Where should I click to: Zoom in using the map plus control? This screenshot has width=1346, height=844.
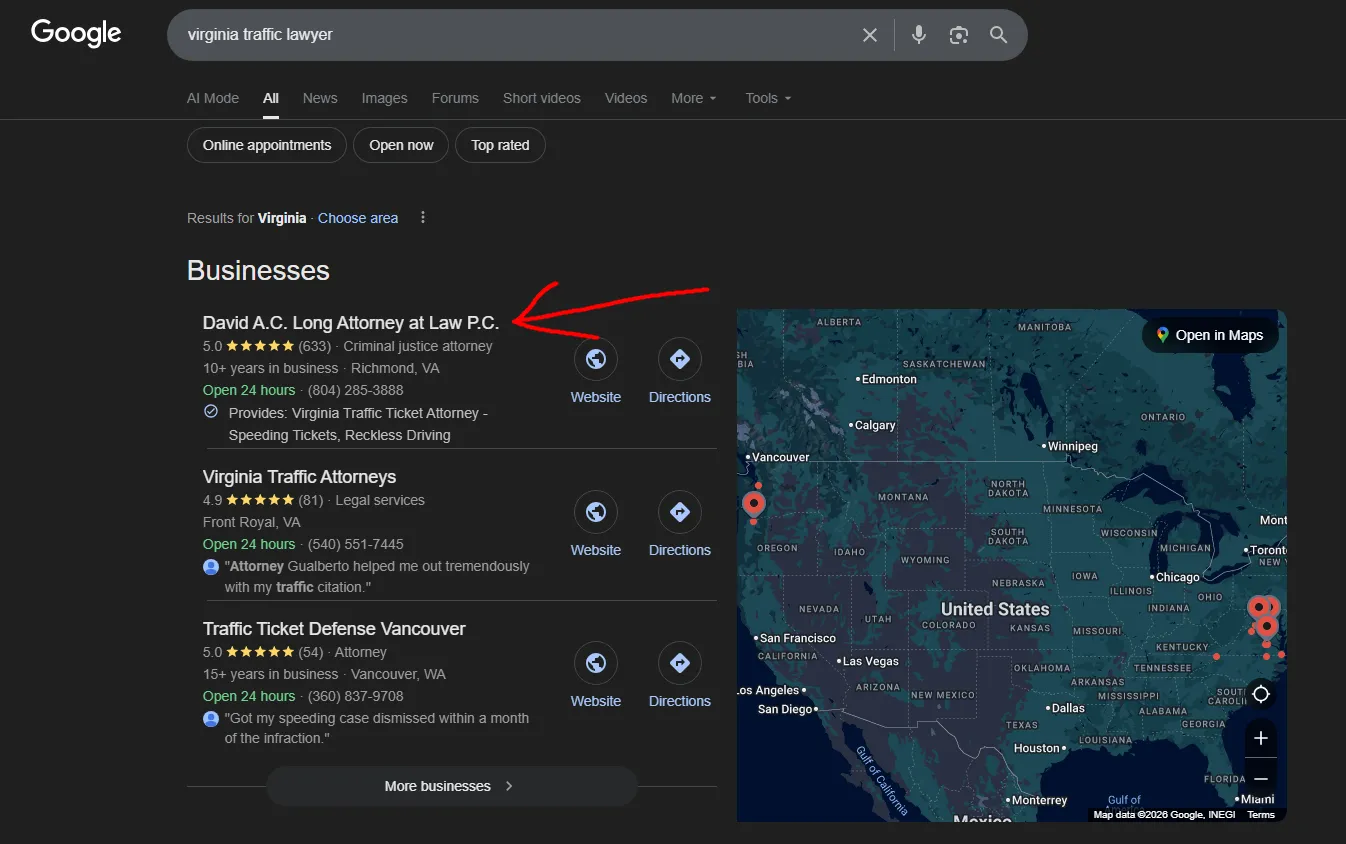1260,738
